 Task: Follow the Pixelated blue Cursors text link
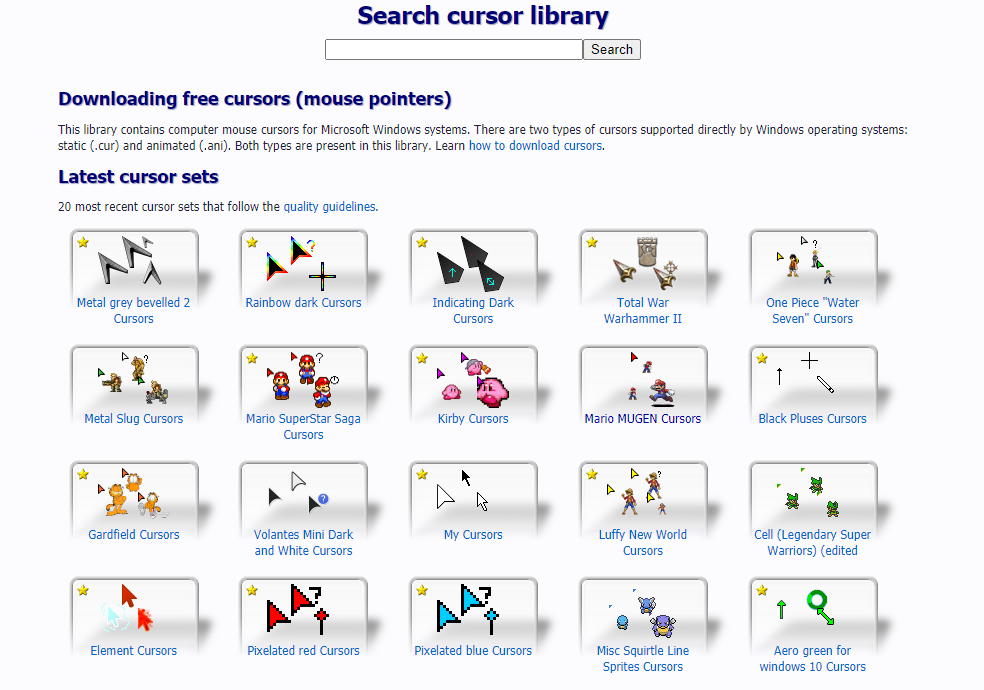pos(473,650)
